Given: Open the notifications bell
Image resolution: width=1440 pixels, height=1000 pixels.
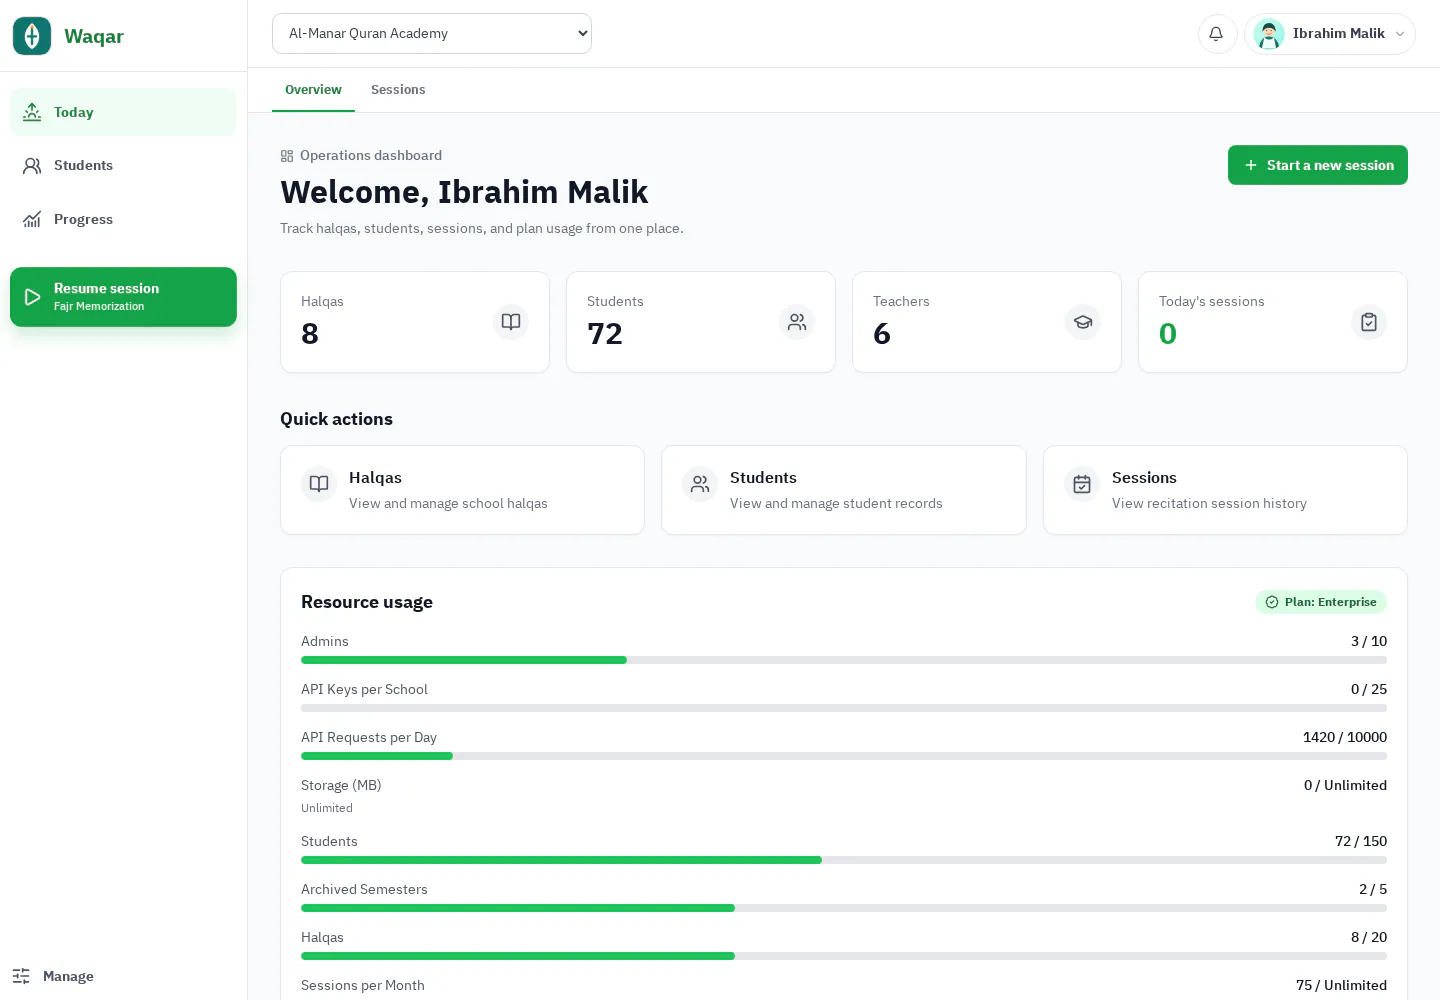Looking at the screenshot, I should [1217, 34].
